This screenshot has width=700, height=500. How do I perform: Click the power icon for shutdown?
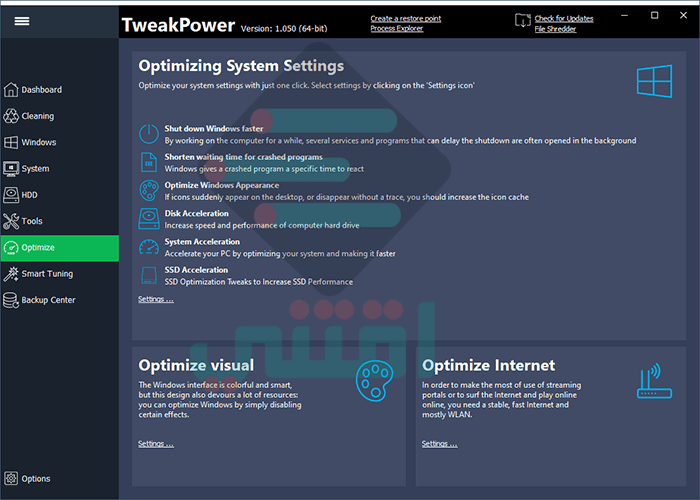click(x=149, y=134)
